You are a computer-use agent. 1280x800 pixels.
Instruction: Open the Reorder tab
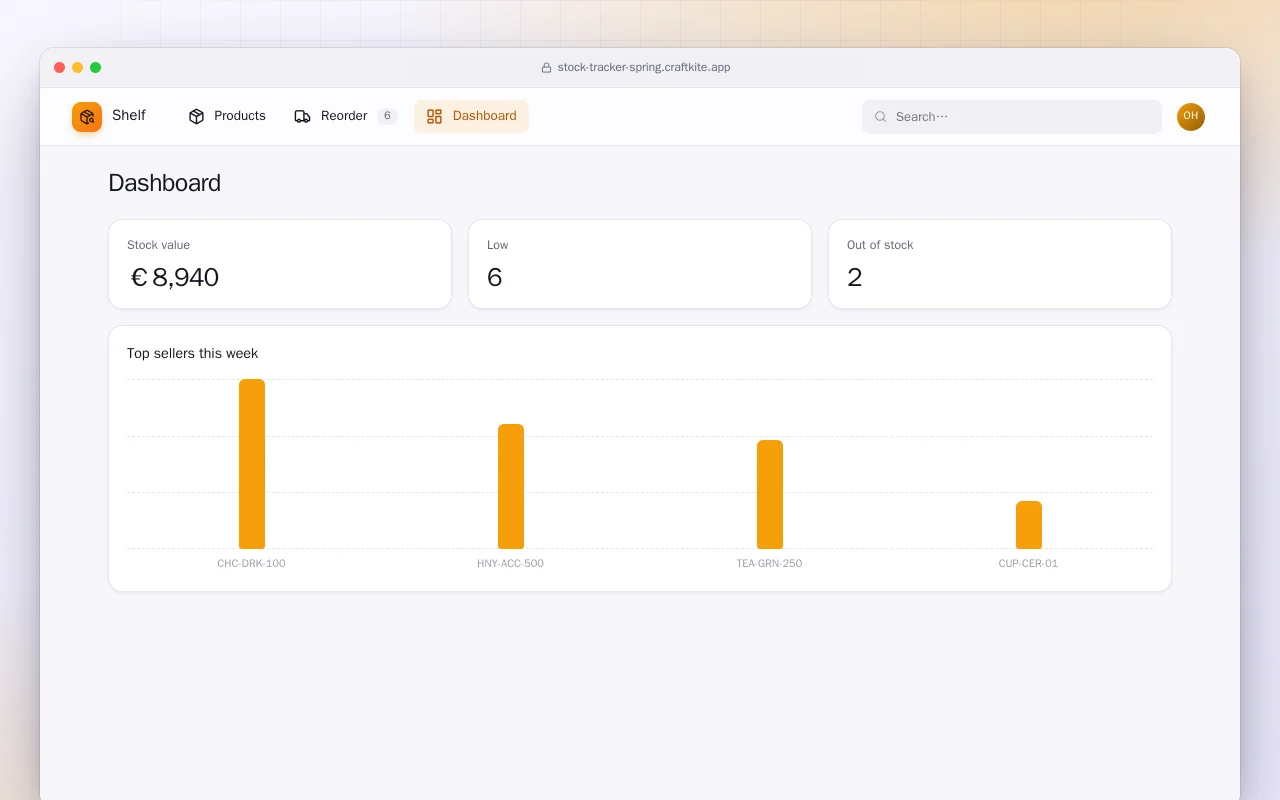(345, 116)
